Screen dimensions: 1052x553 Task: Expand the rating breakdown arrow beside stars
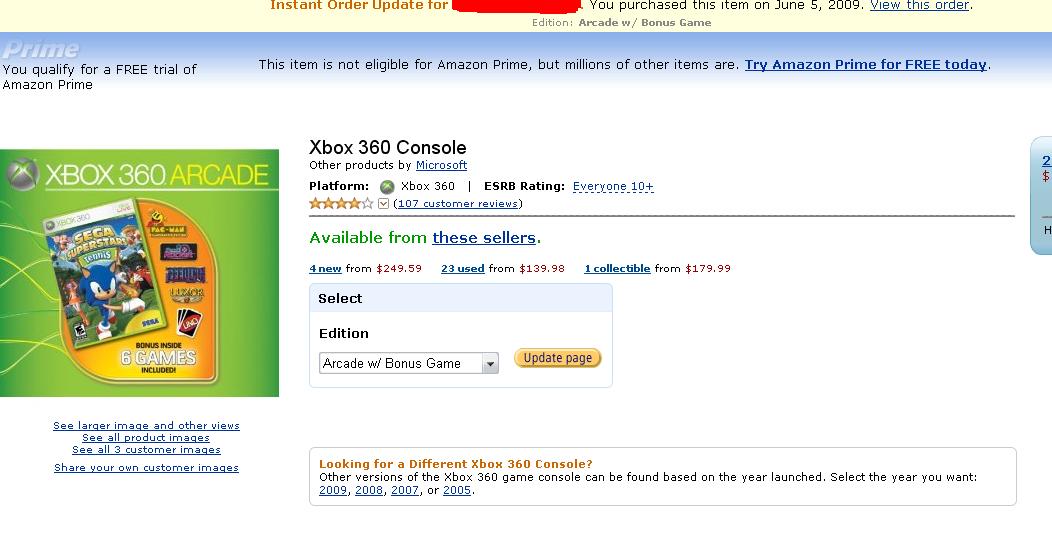pos(383,204)
